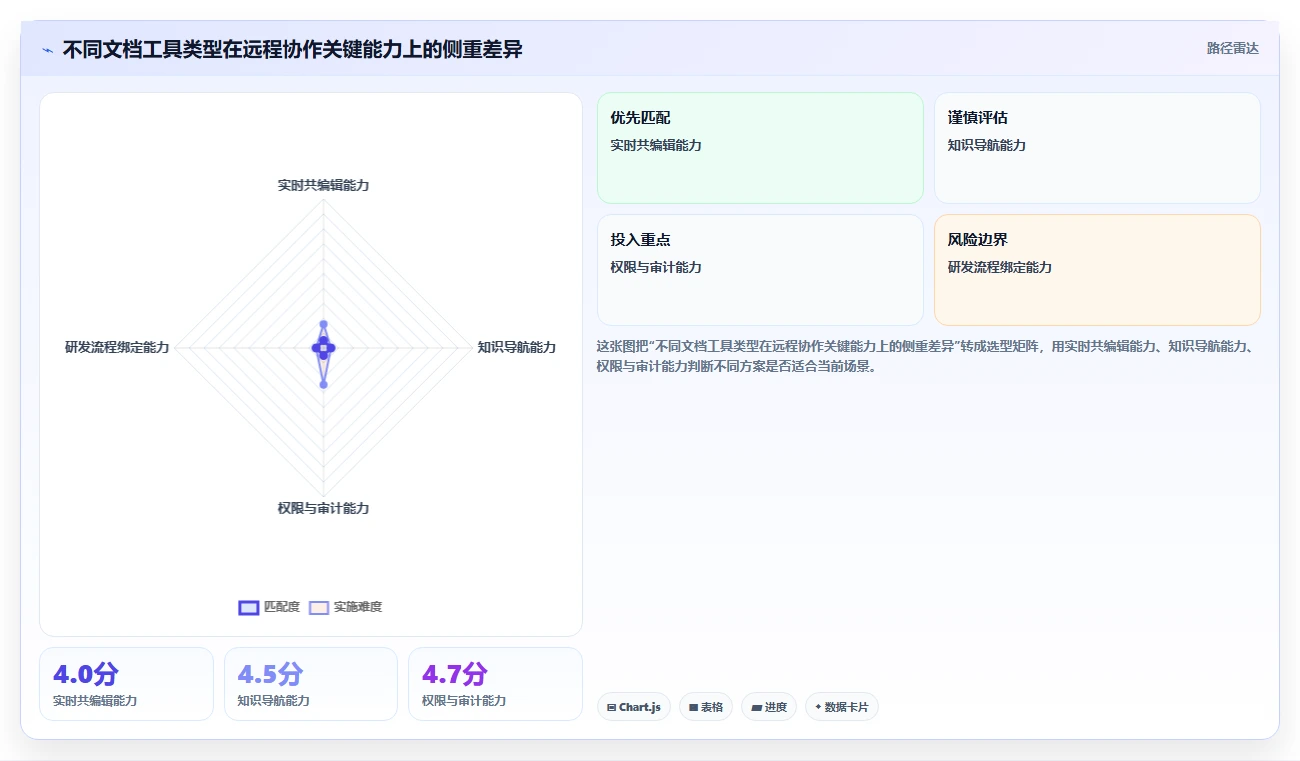Click the 4.5分 score value
The height and width of the screenshot is (761, 1300).
tap(270, 674)
